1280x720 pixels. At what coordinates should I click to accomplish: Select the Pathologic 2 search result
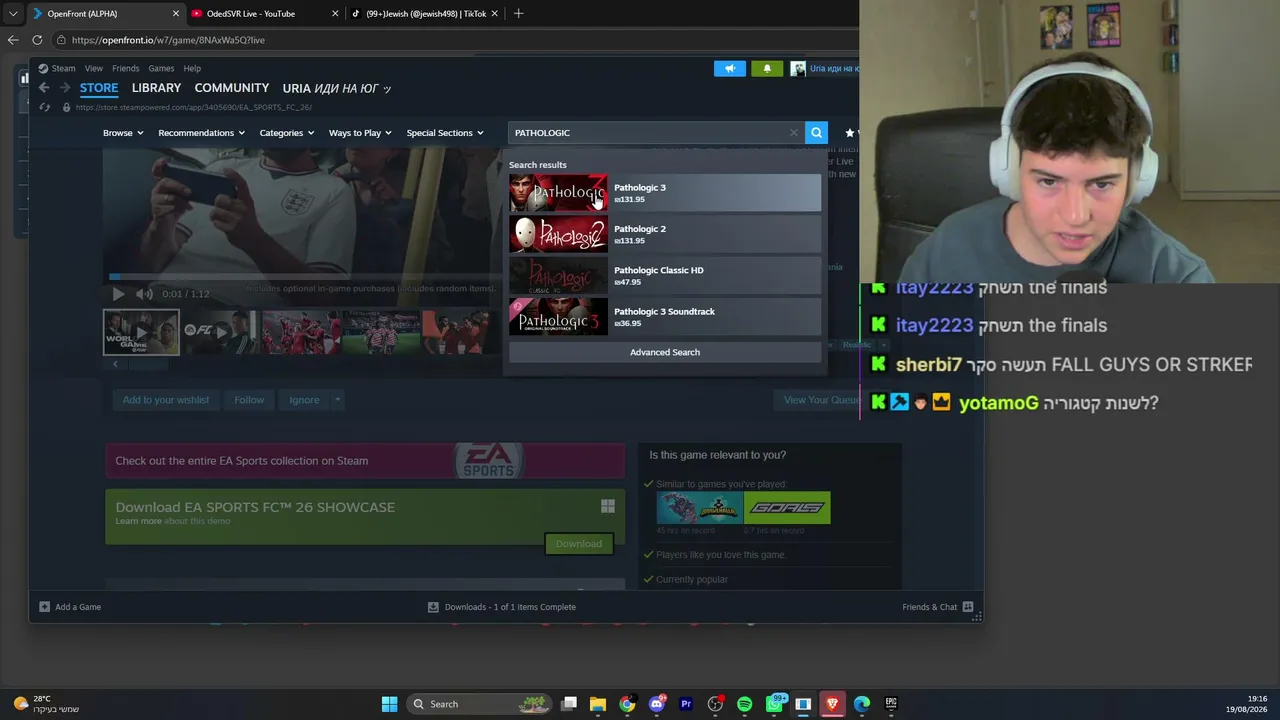[665, 234]
